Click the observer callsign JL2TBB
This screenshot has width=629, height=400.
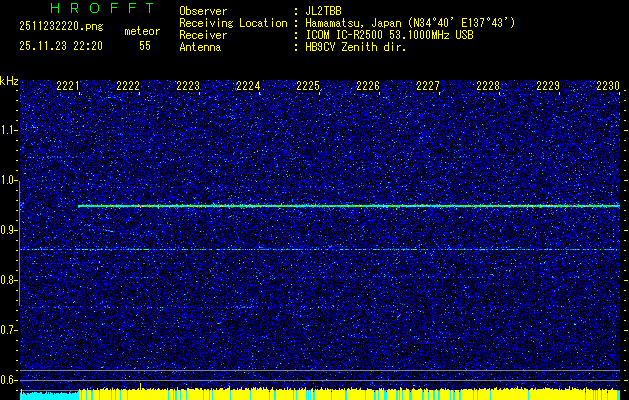[326, 10]
